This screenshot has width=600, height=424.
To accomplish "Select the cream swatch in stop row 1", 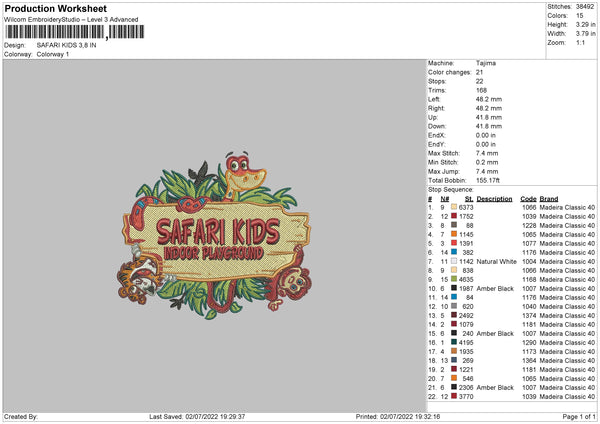I will (x=454, y=207).
